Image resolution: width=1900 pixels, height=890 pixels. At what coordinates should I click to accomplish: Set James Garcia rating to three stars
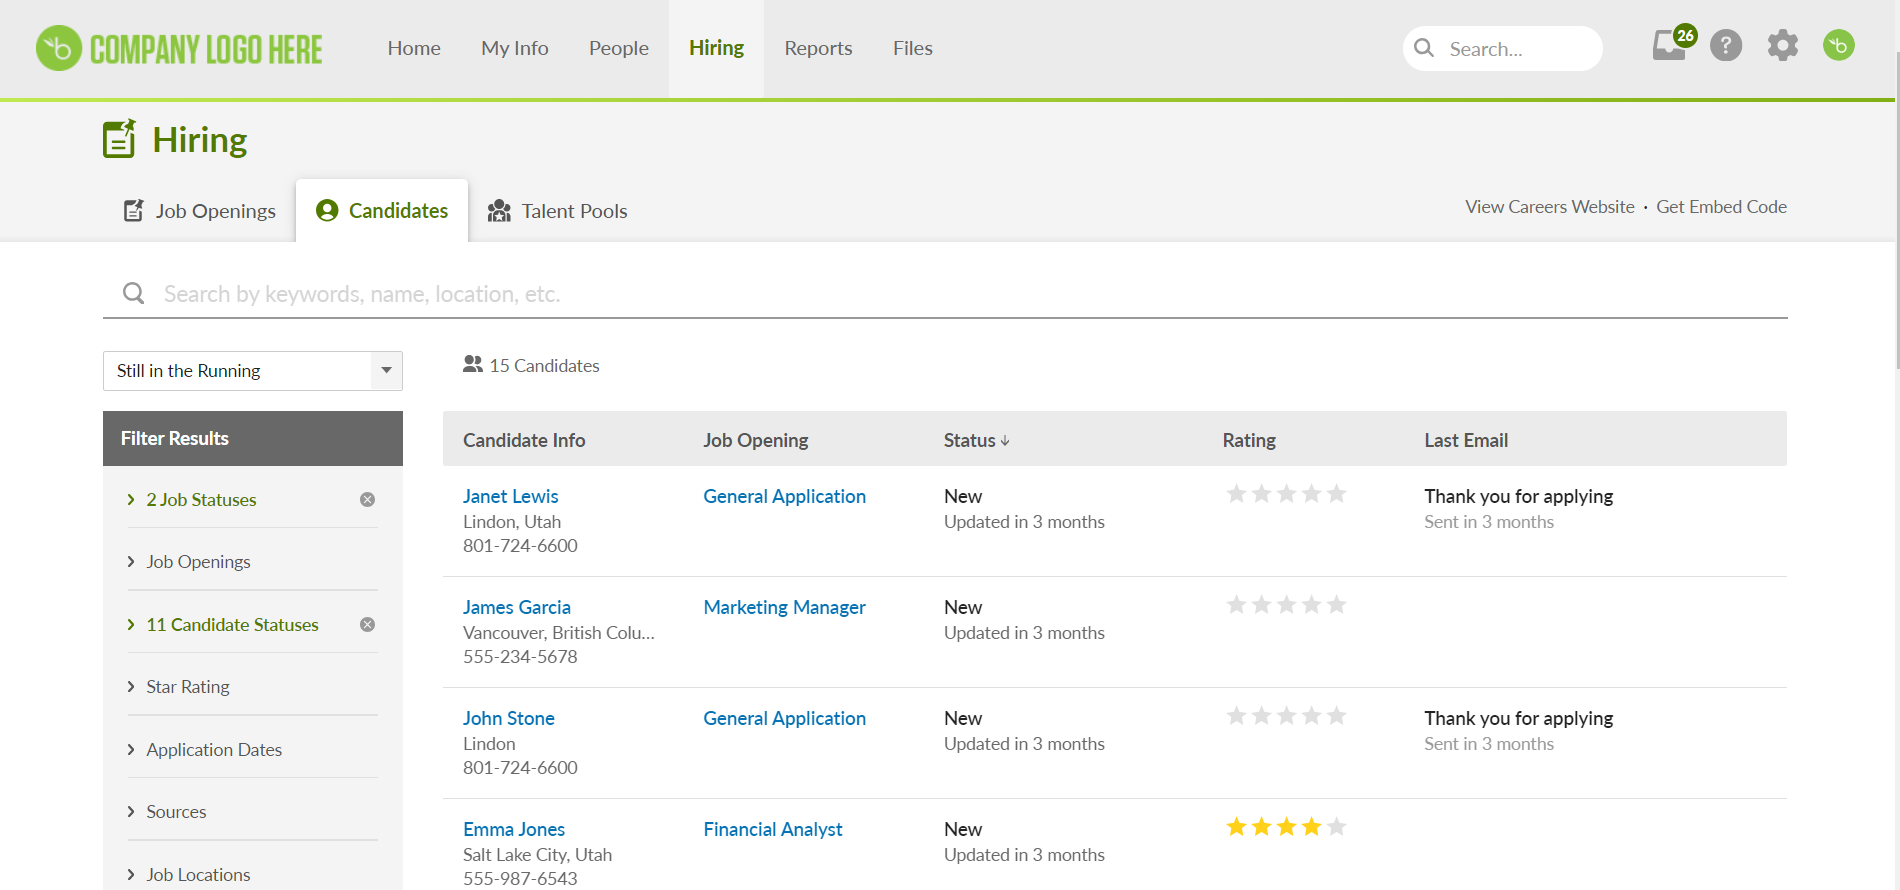[1286, 605]
